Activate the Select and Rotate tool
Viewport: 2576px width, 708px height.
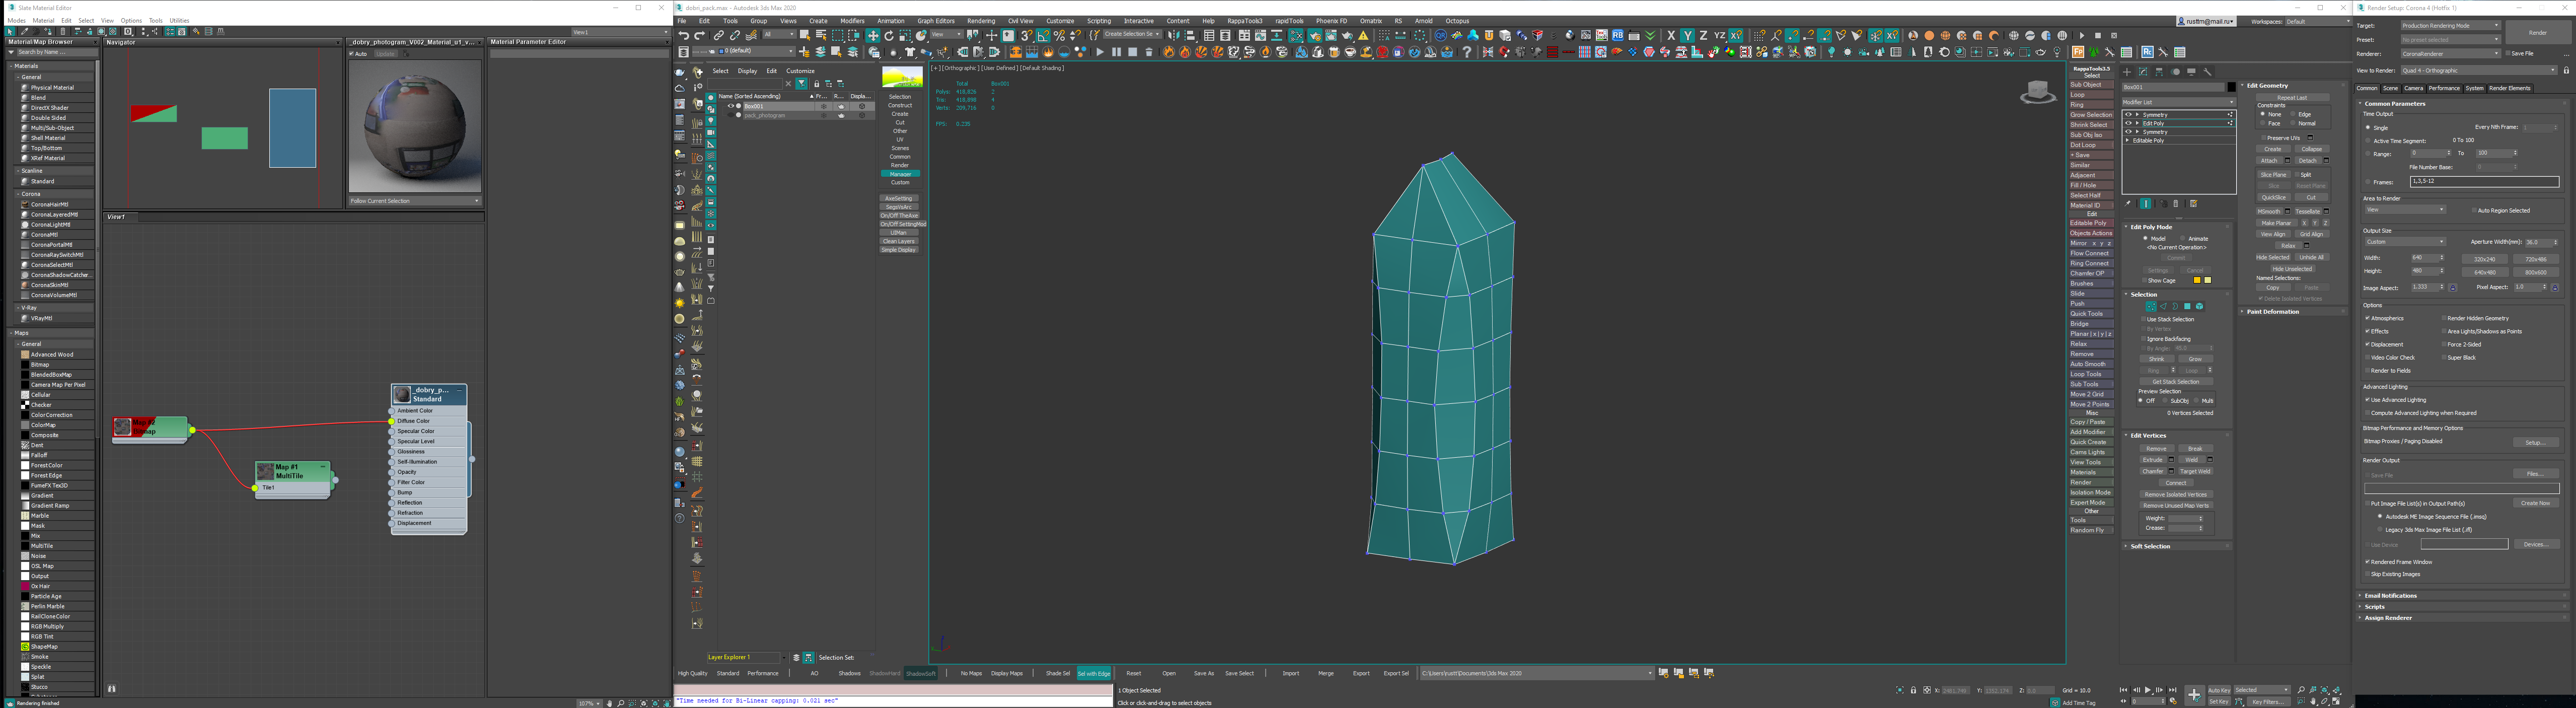pyautogui.click(x=889, y=35)
